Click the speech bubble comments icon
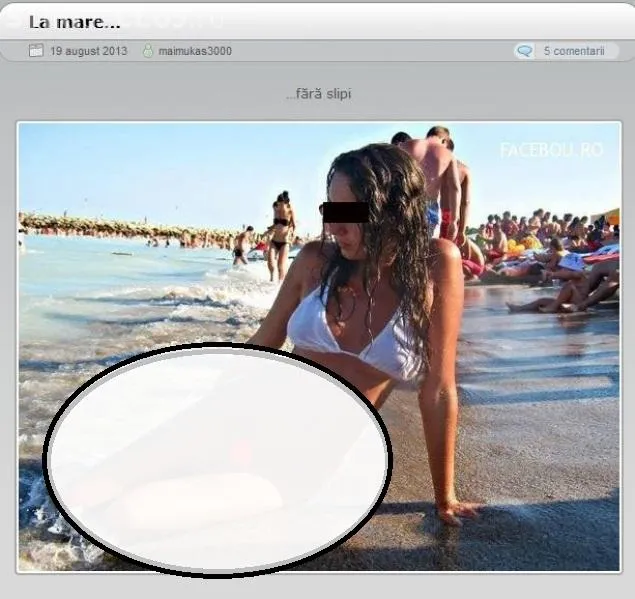 [524, 51]
